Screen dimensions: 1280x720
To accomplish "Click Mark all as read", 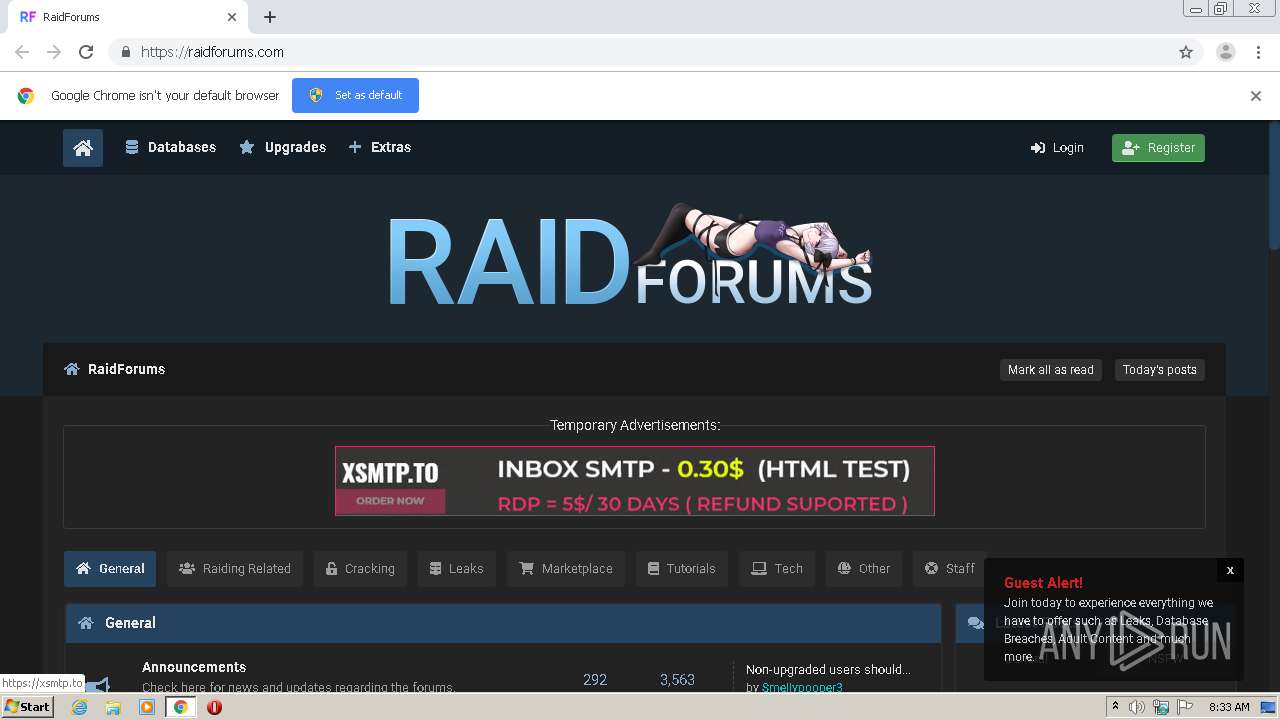I will click(1050, 370).
